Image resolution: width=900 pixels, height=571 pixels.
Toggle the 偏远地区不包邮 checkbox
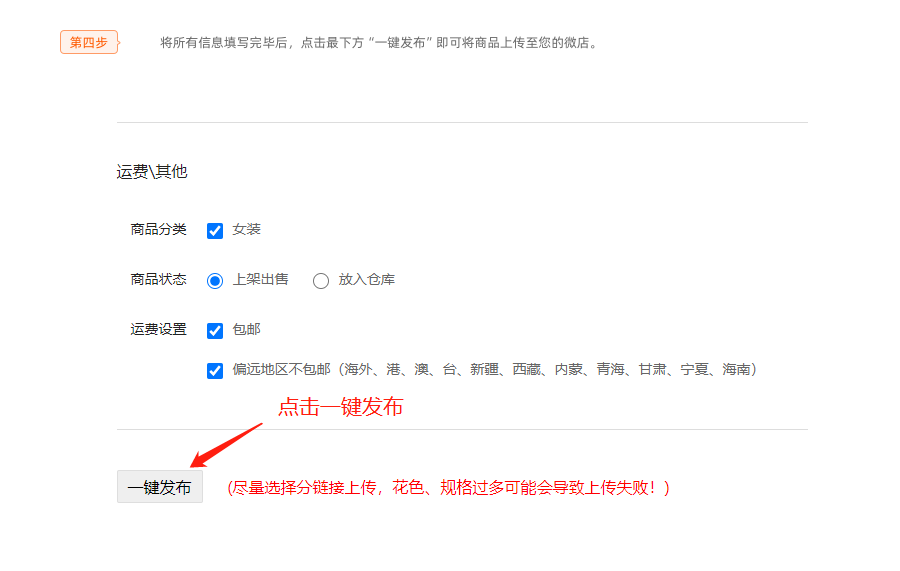click(215, 371)
